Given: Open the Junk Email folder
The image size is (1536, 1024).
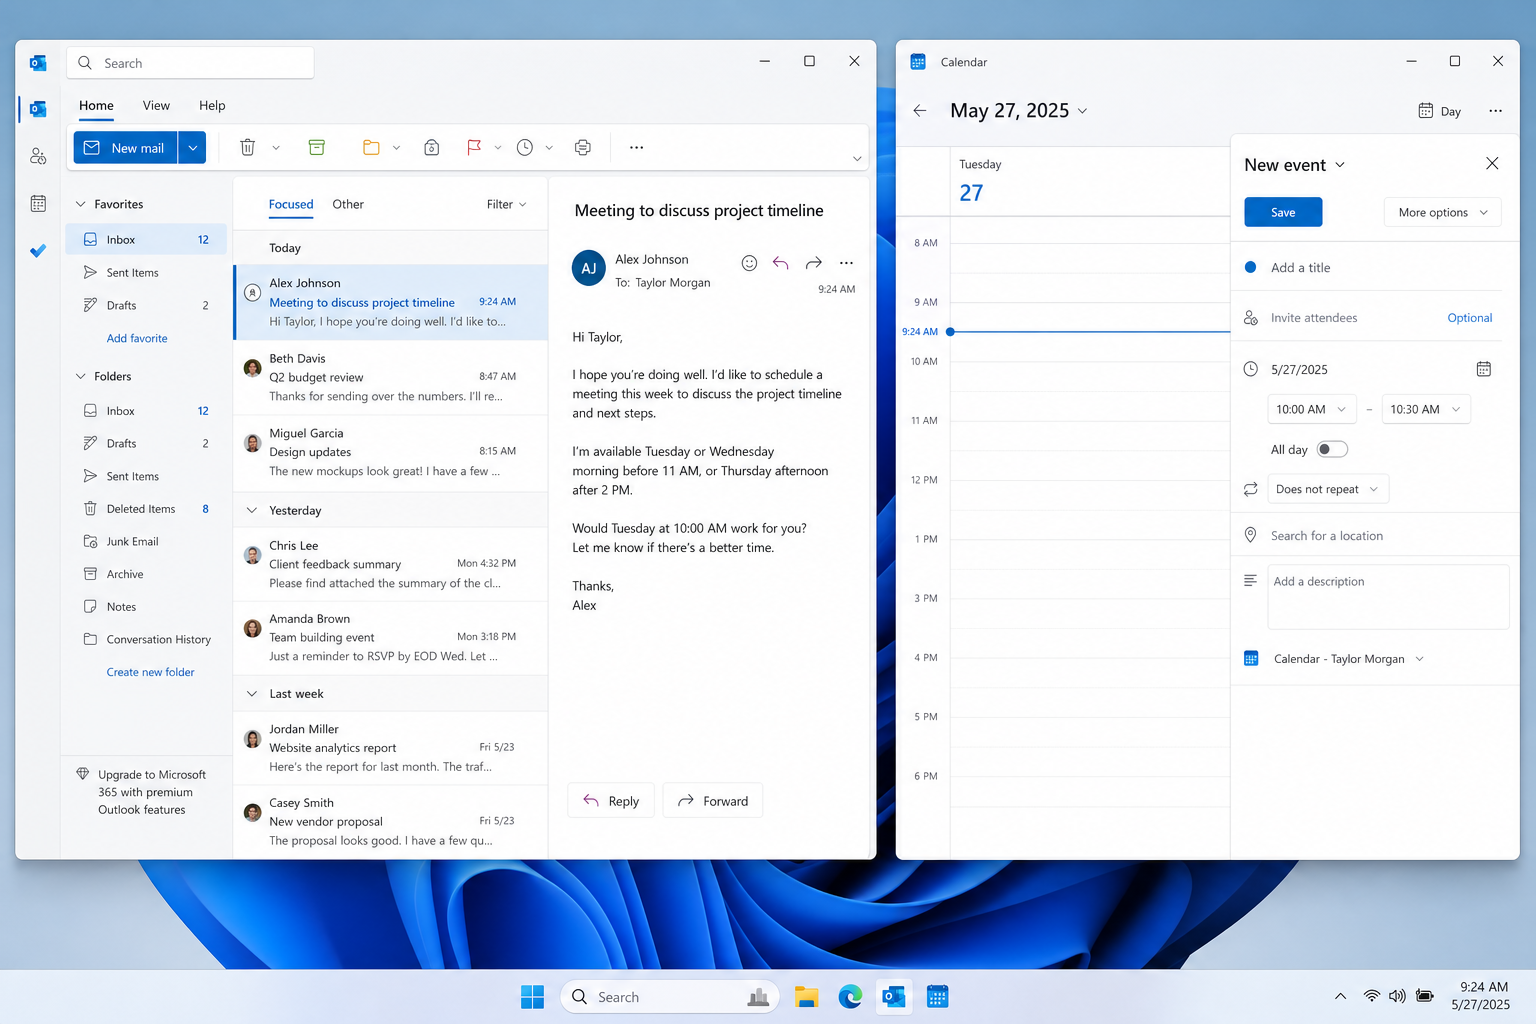Looking at the screenshot, I should click(147, 542).
